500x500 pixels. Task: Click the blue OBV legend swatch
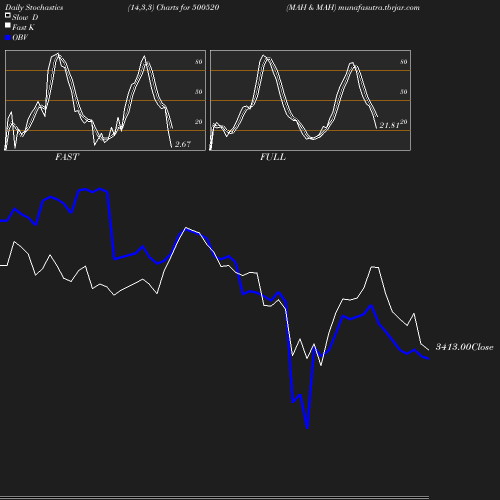(x=8, y=38)
